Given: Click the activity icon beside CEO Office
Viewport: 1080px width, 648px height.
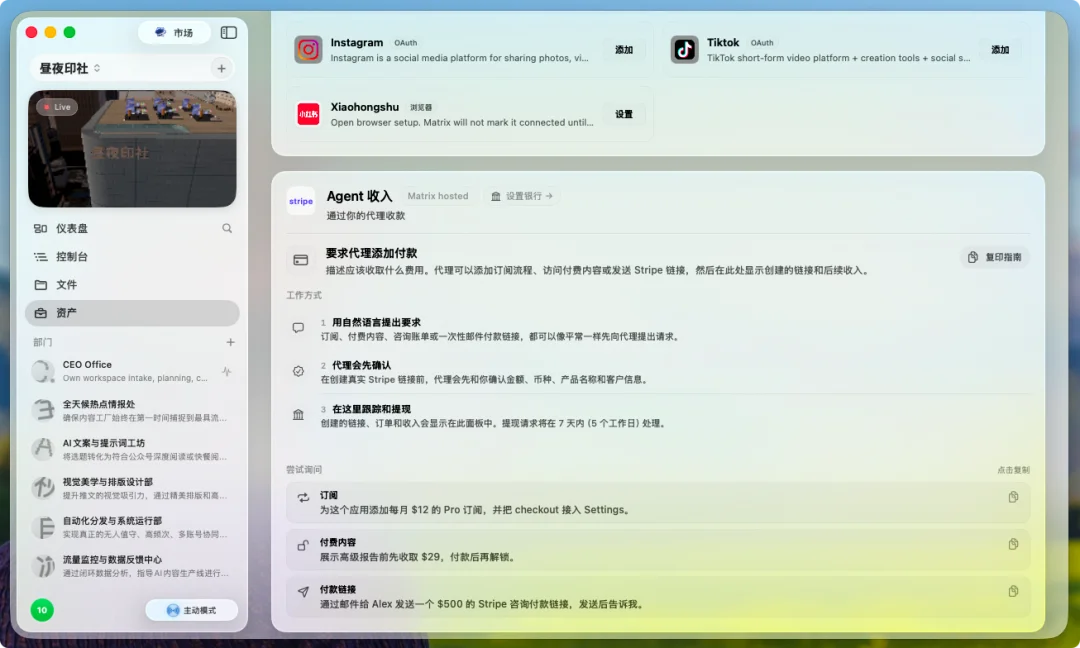Looking at the screenshot, I should [227, 372].
